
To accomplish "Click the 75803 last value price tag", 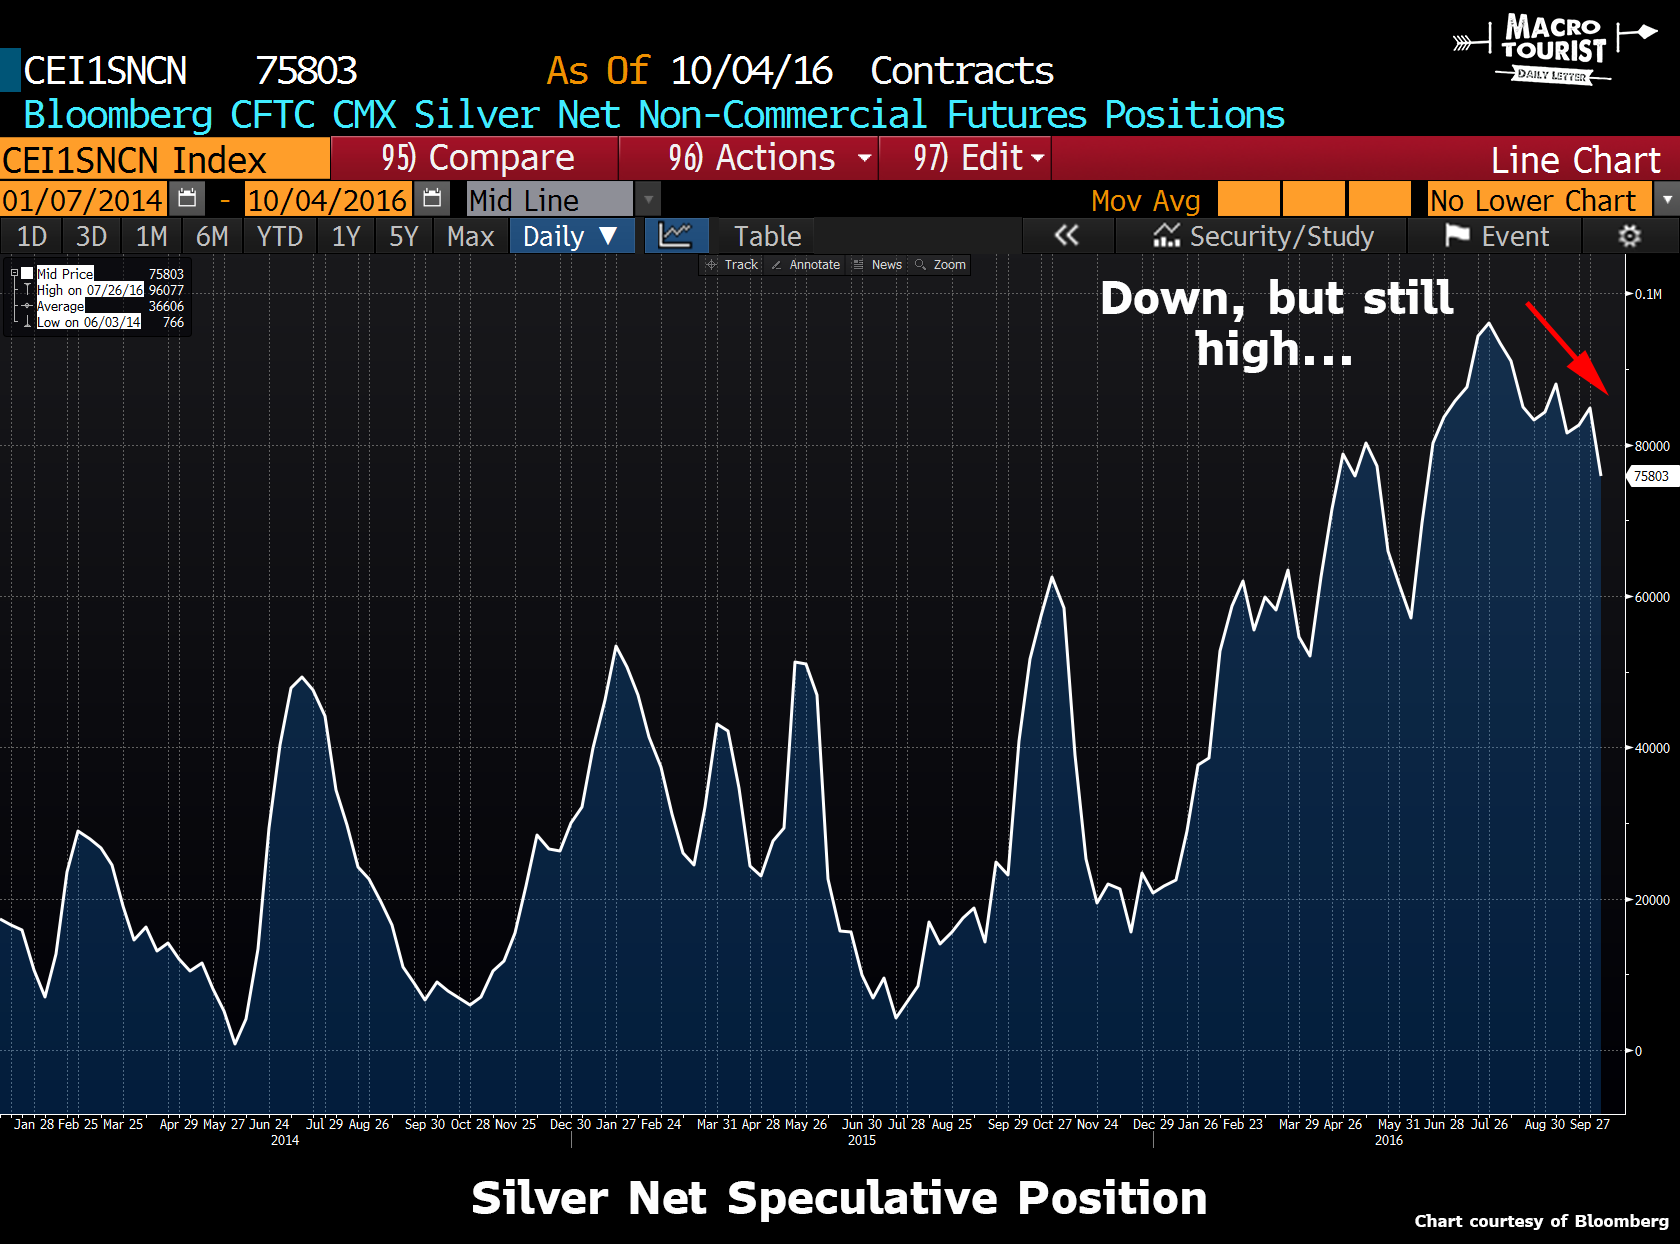I will (1652, 476).
